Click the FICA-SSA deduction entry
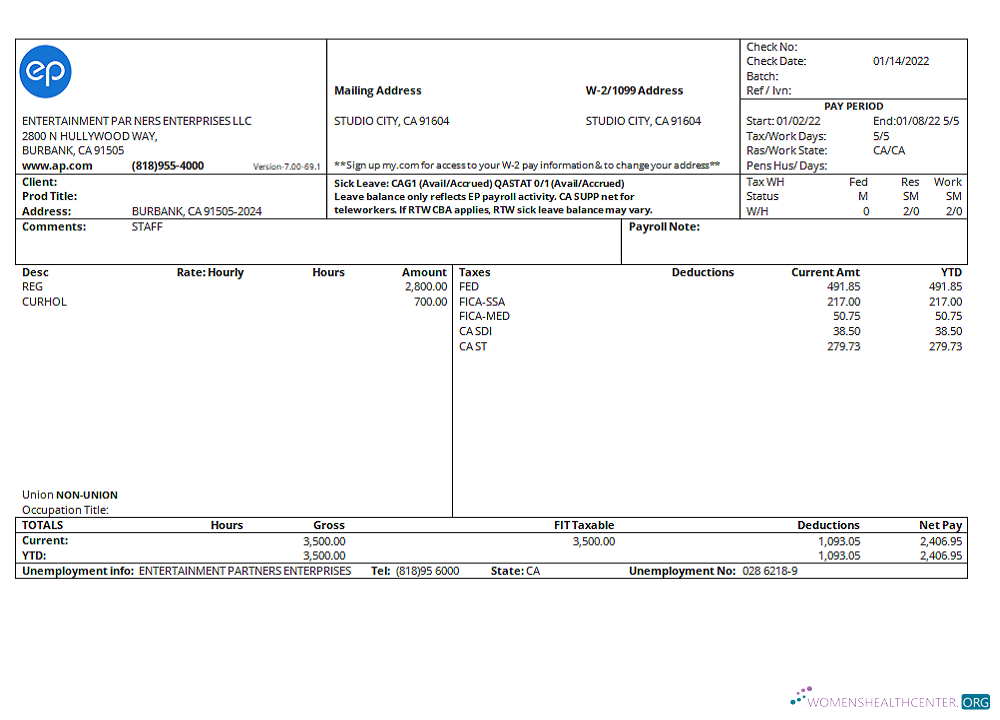 (479, 301)
